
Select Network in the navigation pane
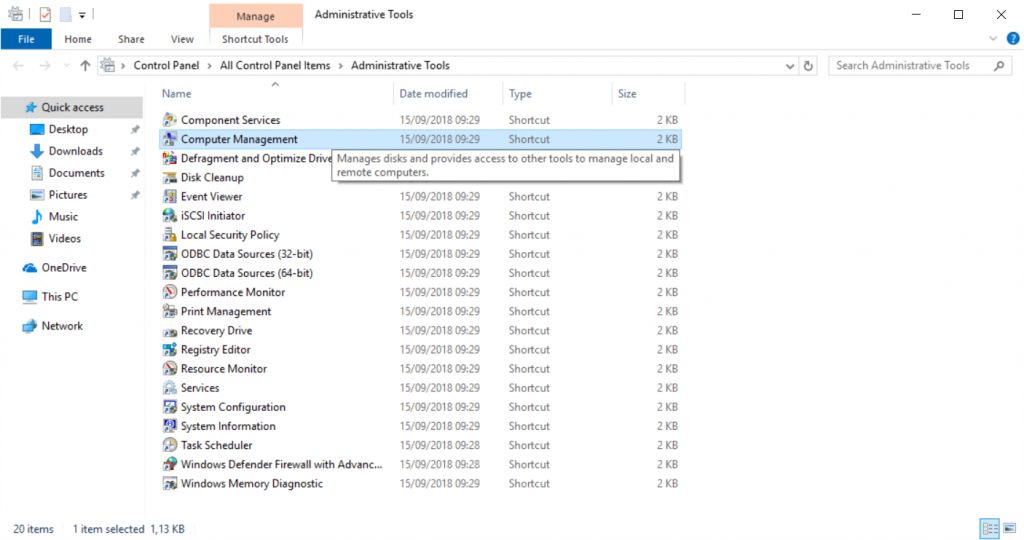click(x=62, y=326)
